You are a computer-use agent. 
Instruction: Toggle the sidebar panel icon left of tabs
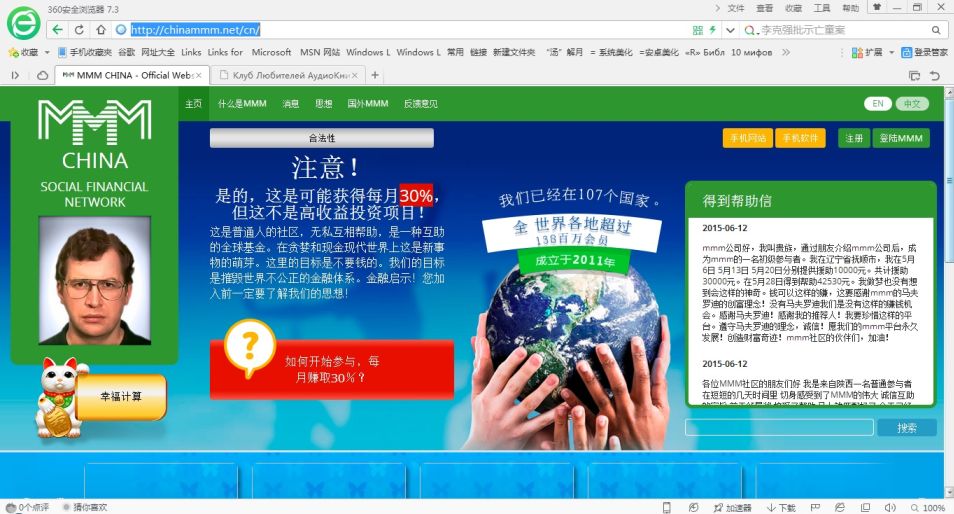point(15,75)
